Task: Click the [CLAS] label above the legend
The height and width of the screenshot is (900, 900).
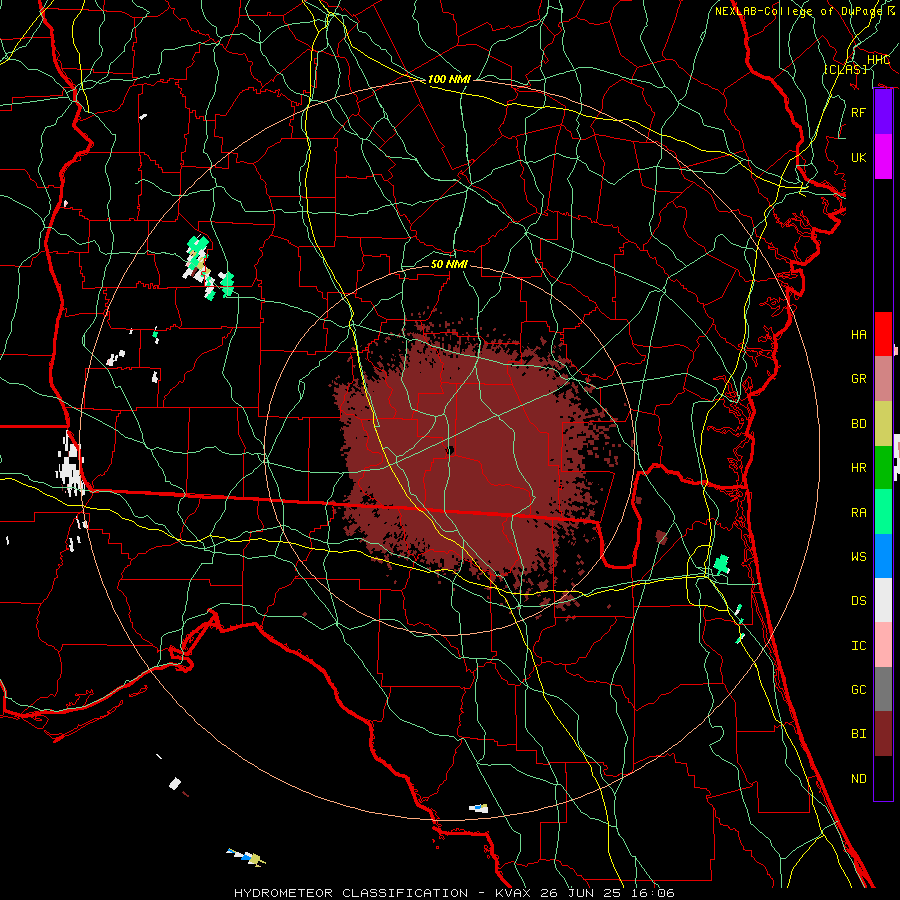Action: coord(845,69)
